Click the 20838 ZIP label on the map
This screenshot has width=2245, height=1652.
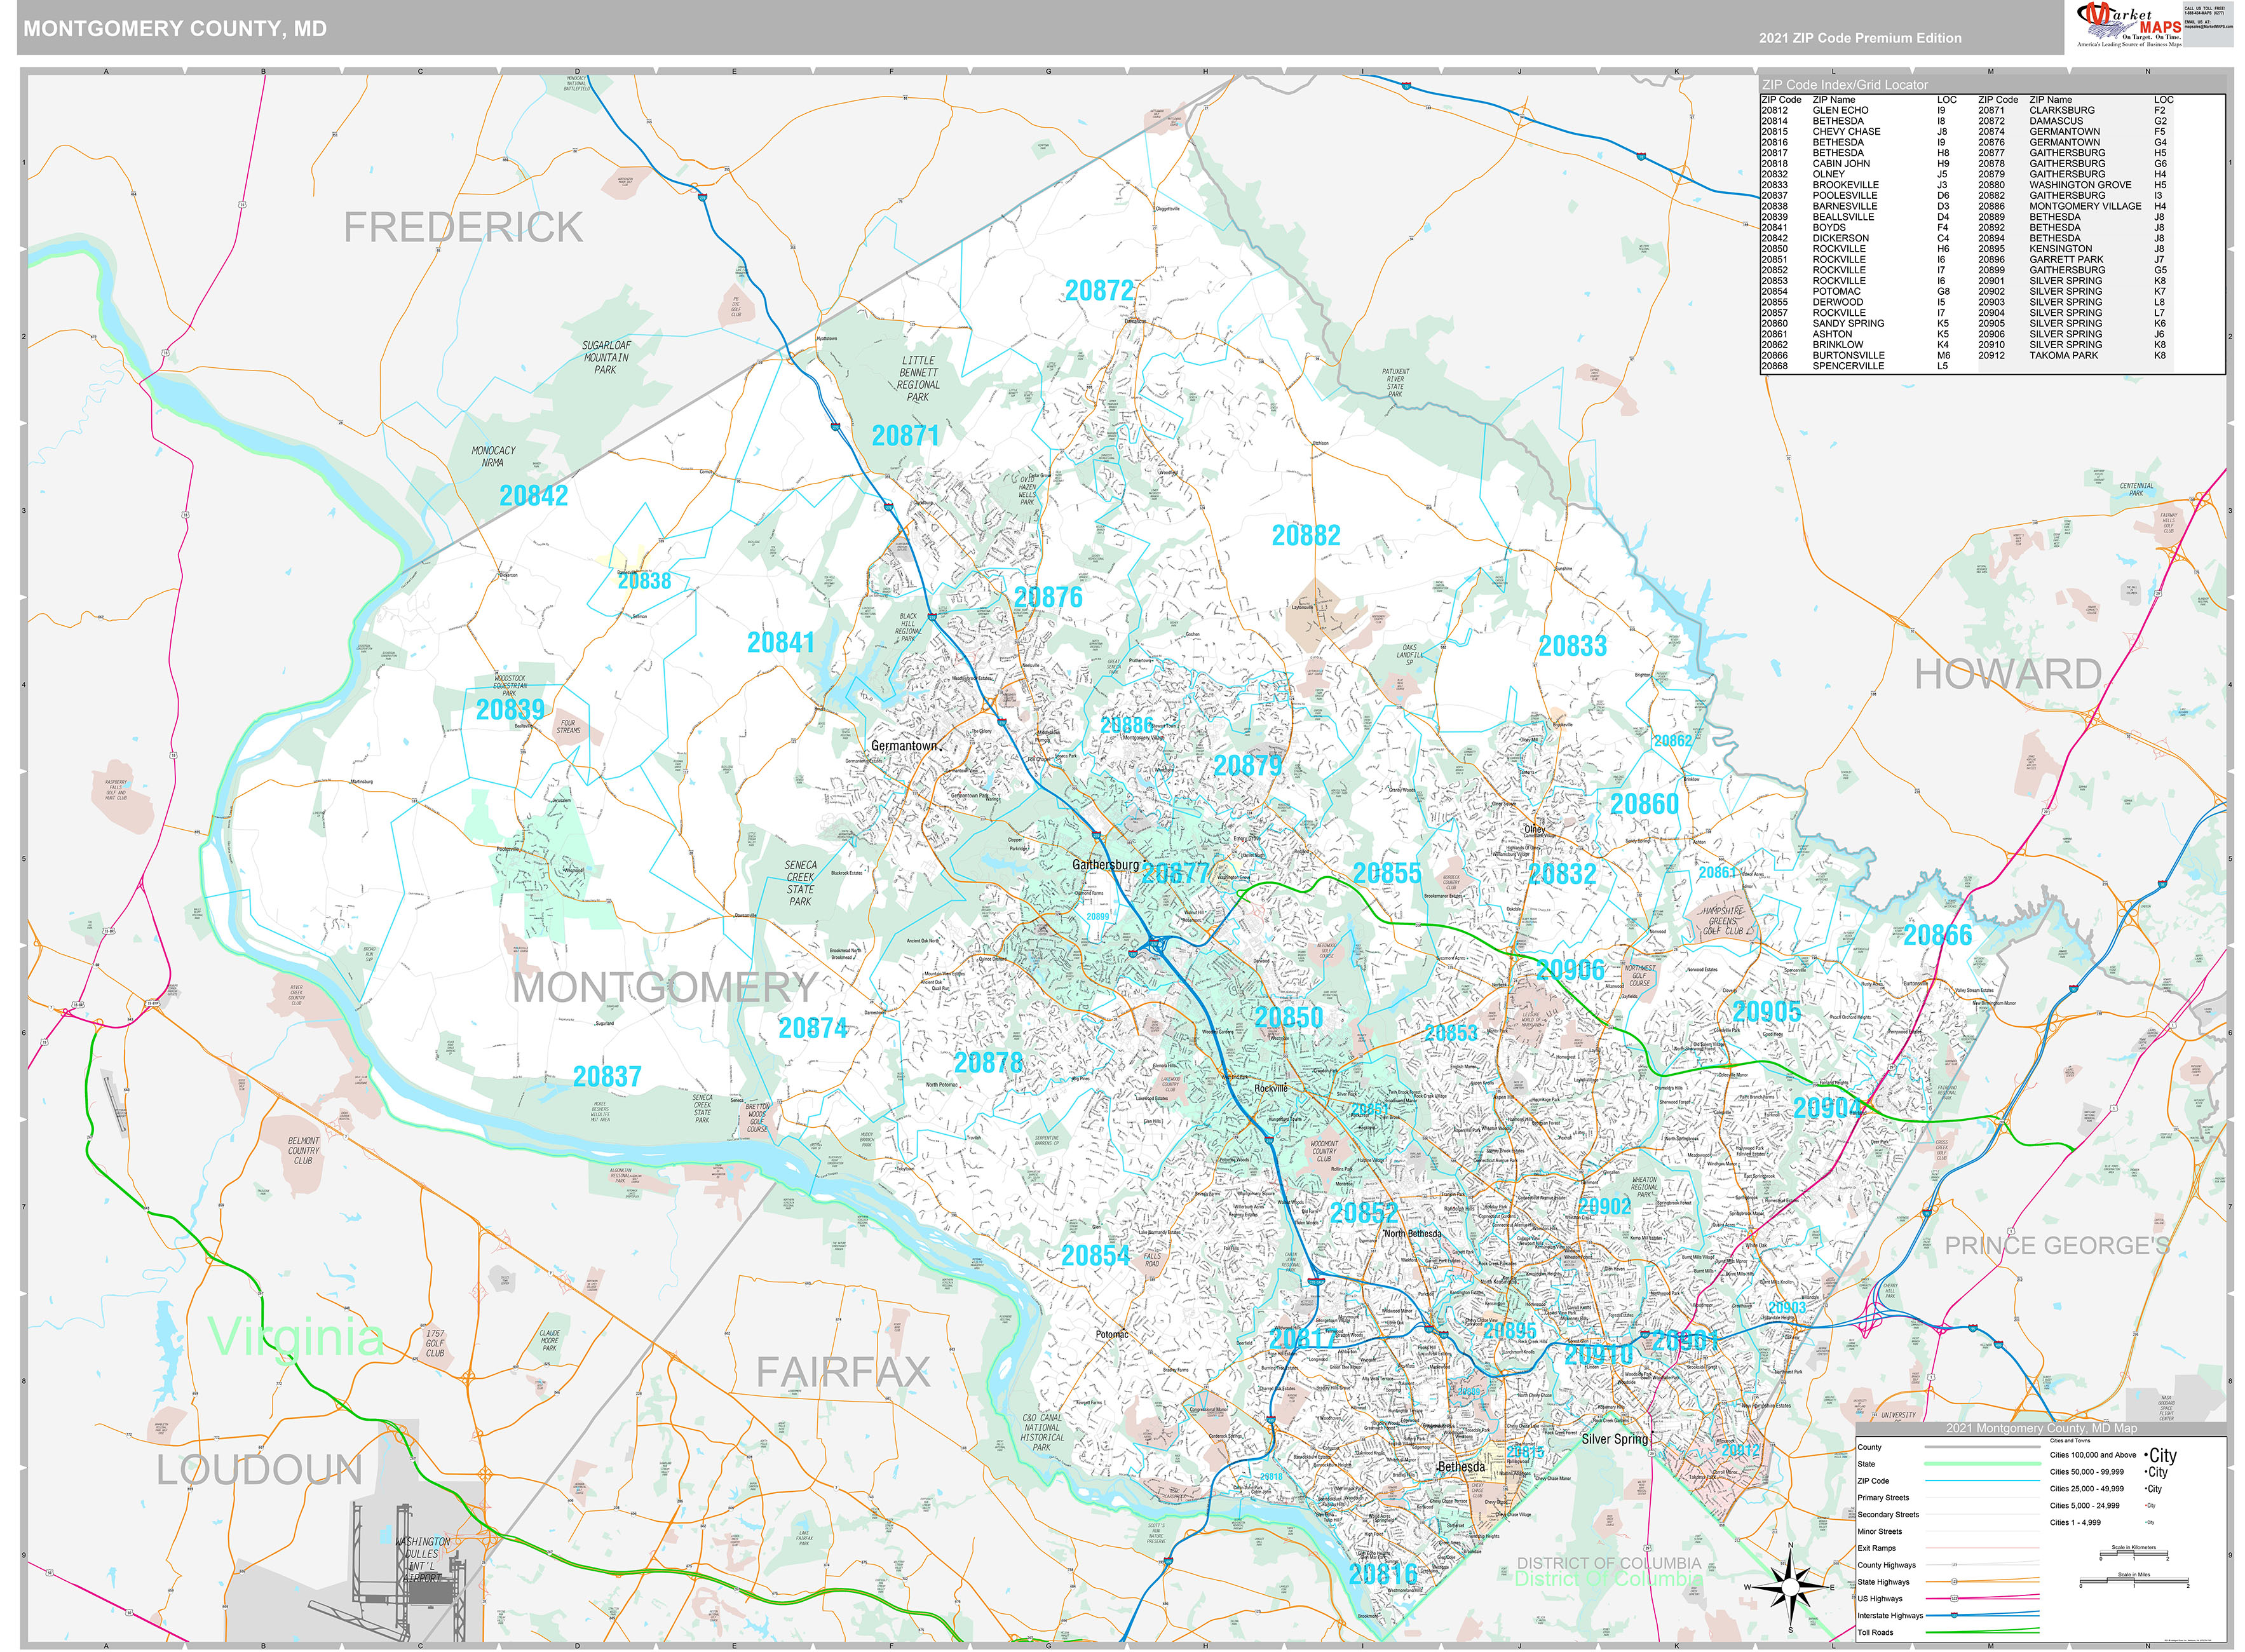click(644, 581)
